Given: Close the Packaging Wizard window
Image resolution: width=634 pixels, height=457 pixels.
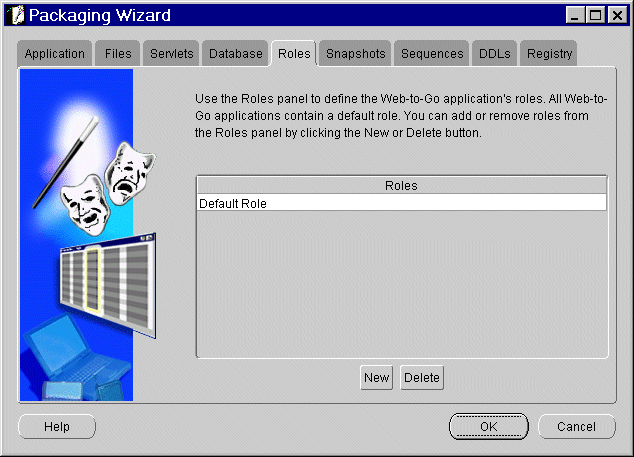Looking at the screenshot, I should point(617,16).
